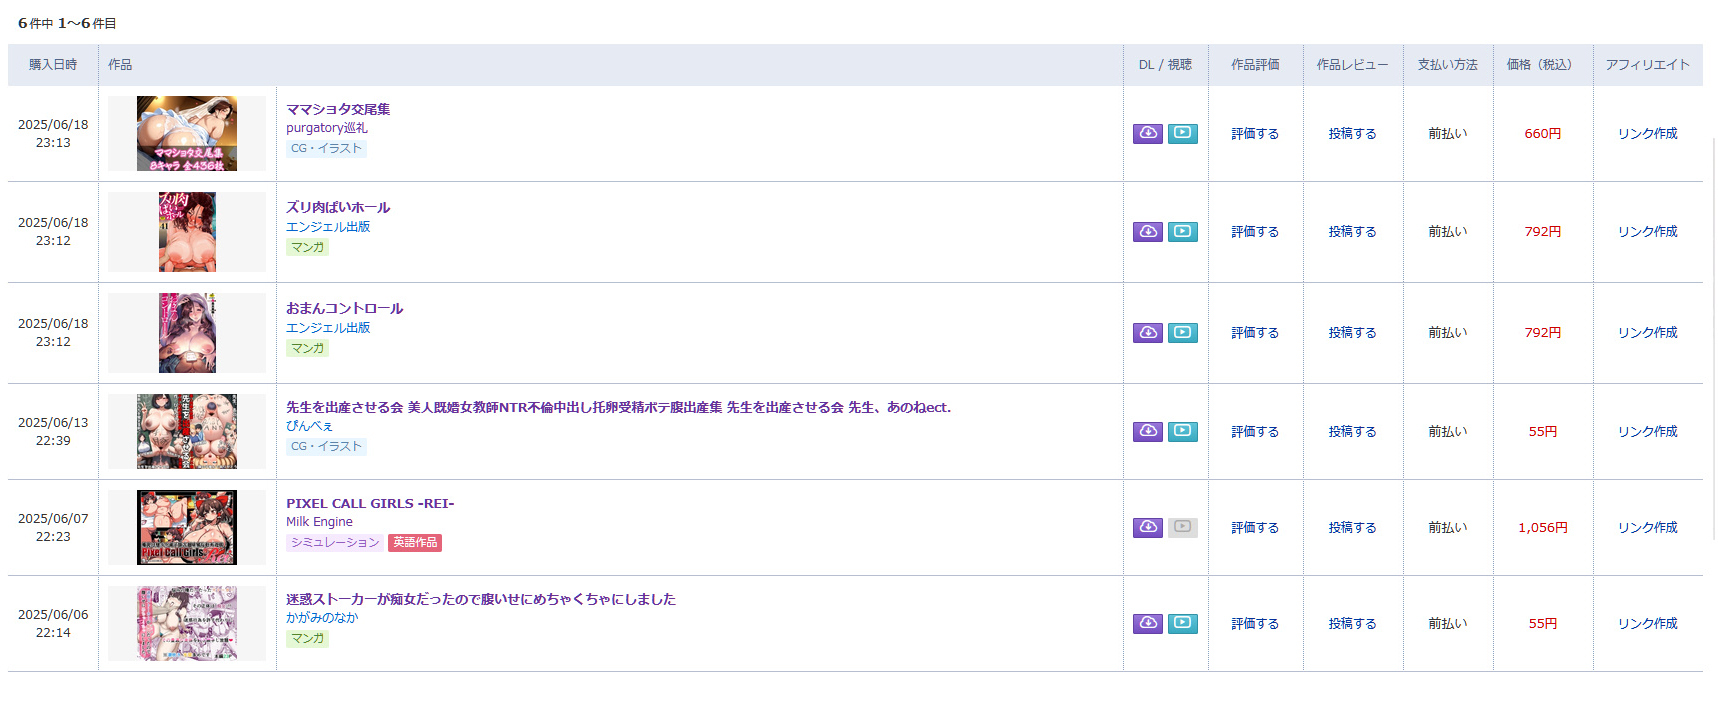This screenshot has height=712, width=1718.
Task: Select the シミュレーション genre tag
Action: pyautogui.click(x=335, y=543)
